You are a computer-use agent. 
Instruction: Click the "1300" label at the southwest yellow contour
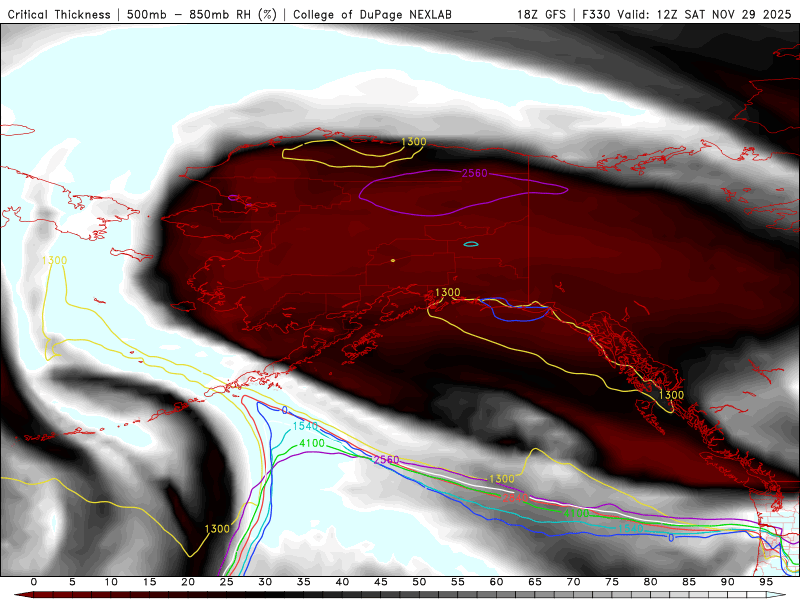pyautogui.click(x=217, y=529)
